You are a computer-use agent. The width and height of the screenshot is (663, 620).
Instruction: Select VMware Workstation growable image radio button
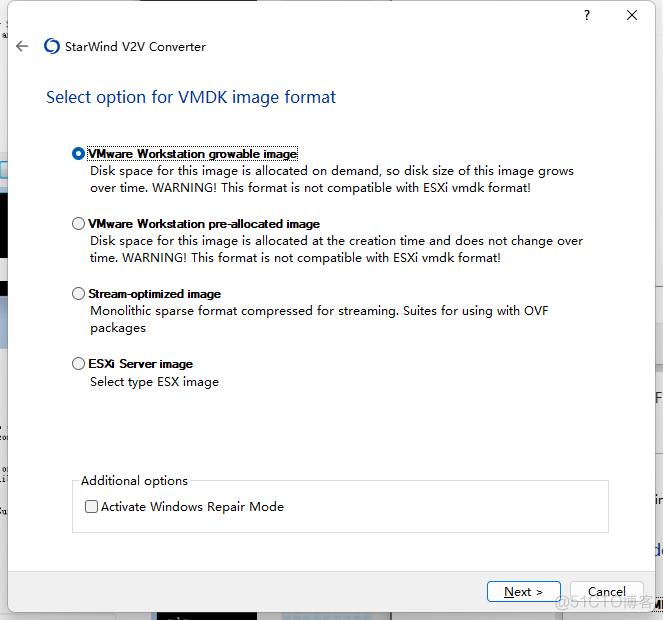tap(79, 154)
